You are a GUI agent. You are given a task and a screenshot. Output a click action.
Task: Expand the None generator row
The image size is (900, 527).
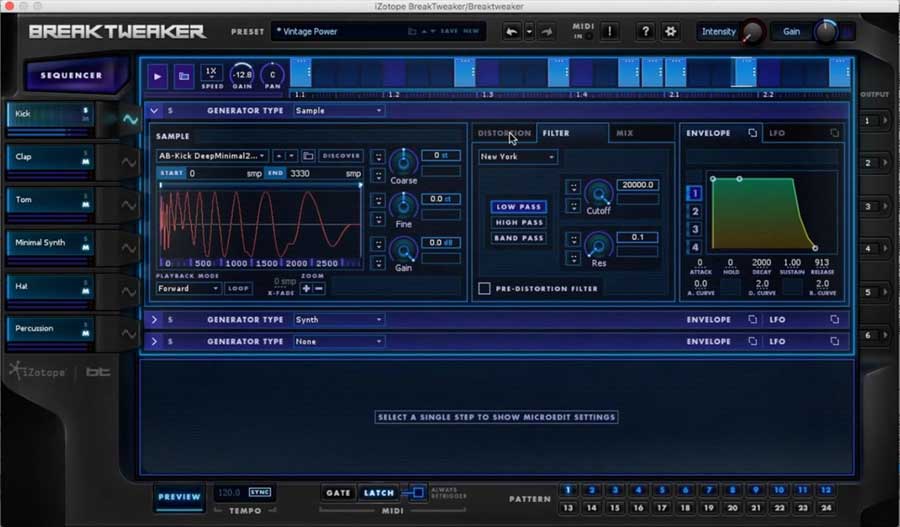click(154, 341)
